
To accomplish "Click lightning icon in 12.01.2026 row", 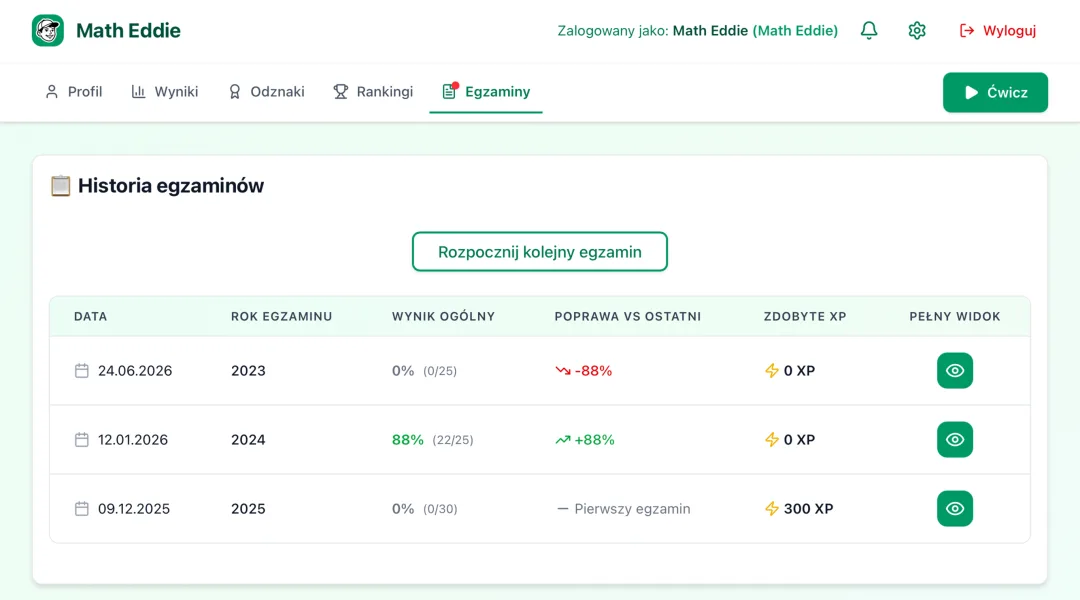I will [x=771, y=439].
